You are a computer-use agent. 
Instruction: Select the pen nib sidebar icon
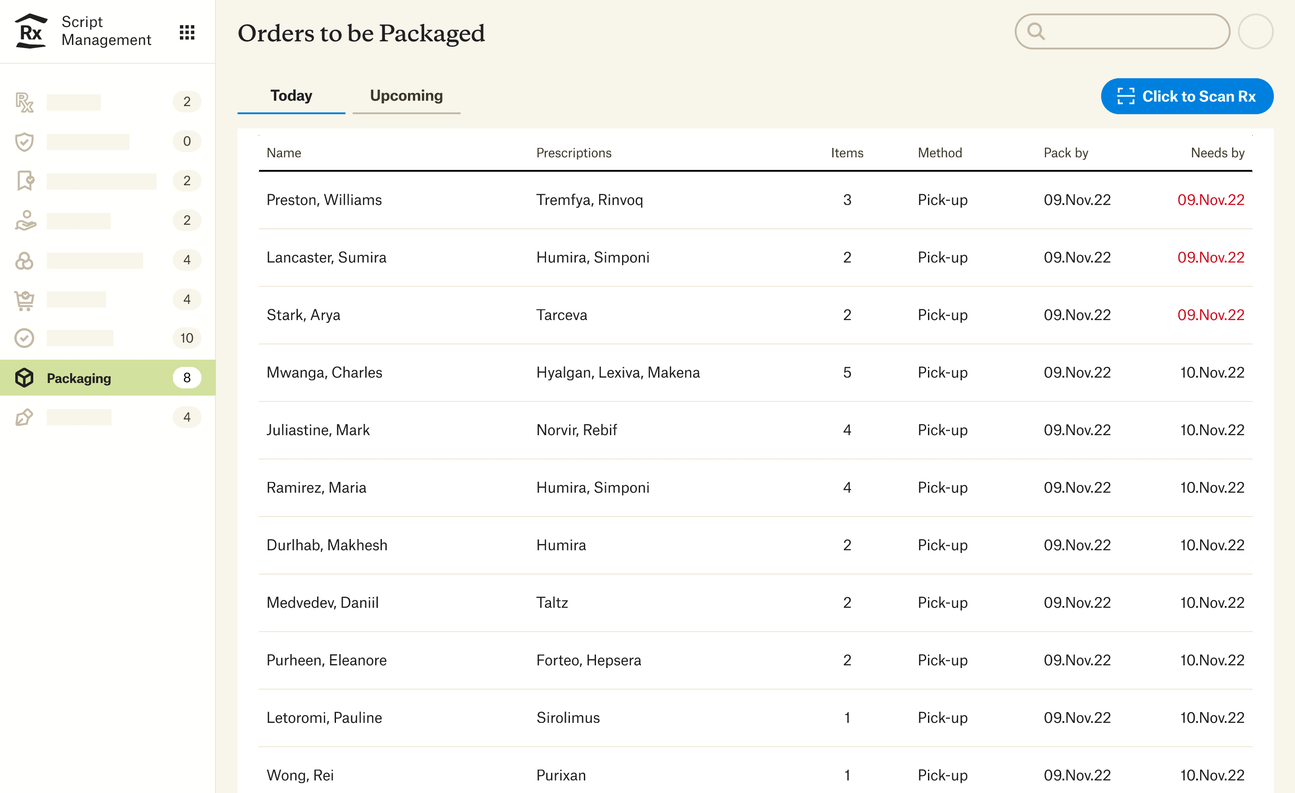point(25,417)
